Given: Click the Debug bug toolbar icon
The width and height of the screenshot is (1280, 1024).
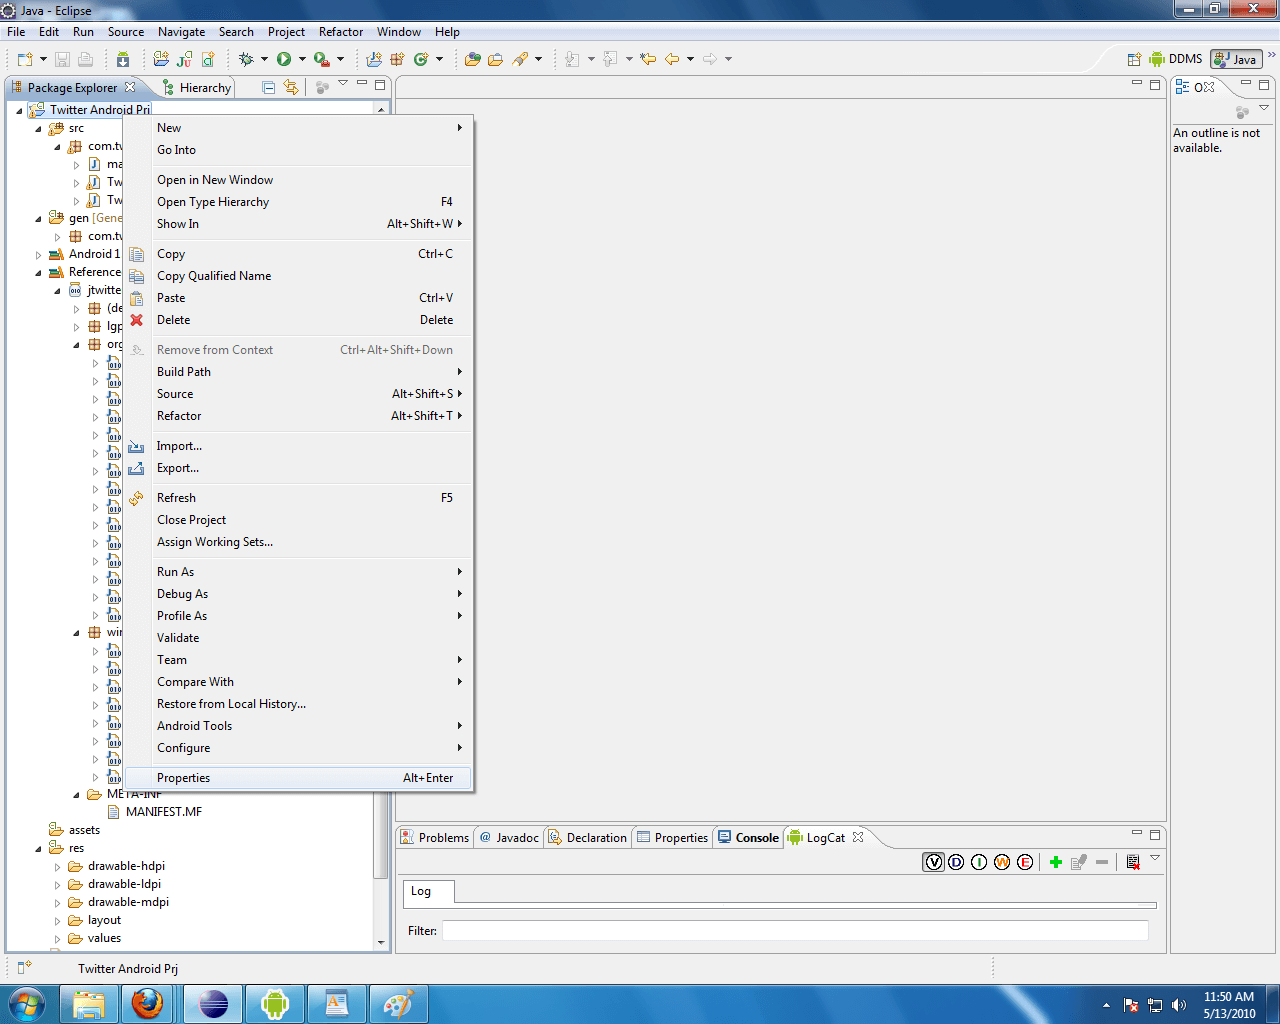Looking at the screenshot, I should click(x=246, y=59).
